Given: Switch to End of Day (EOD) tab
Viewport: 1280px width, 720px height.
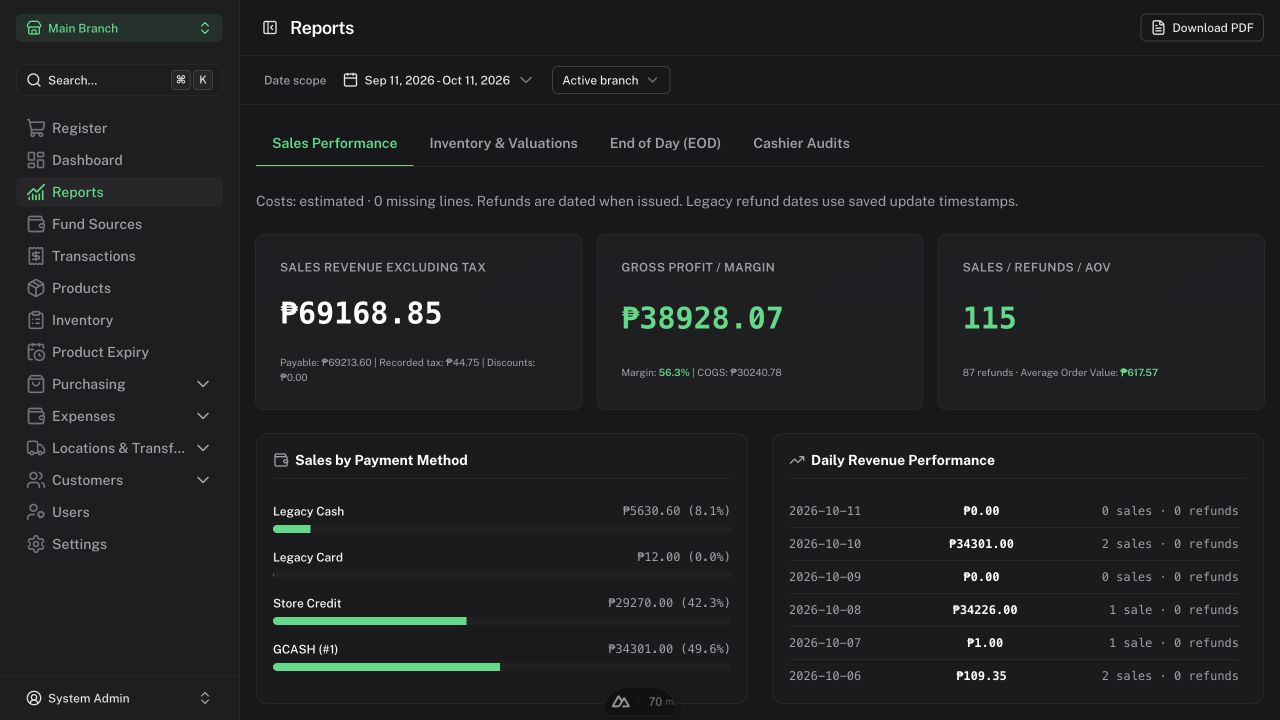Looking at the screenshot, I should [x=665, y=143].
